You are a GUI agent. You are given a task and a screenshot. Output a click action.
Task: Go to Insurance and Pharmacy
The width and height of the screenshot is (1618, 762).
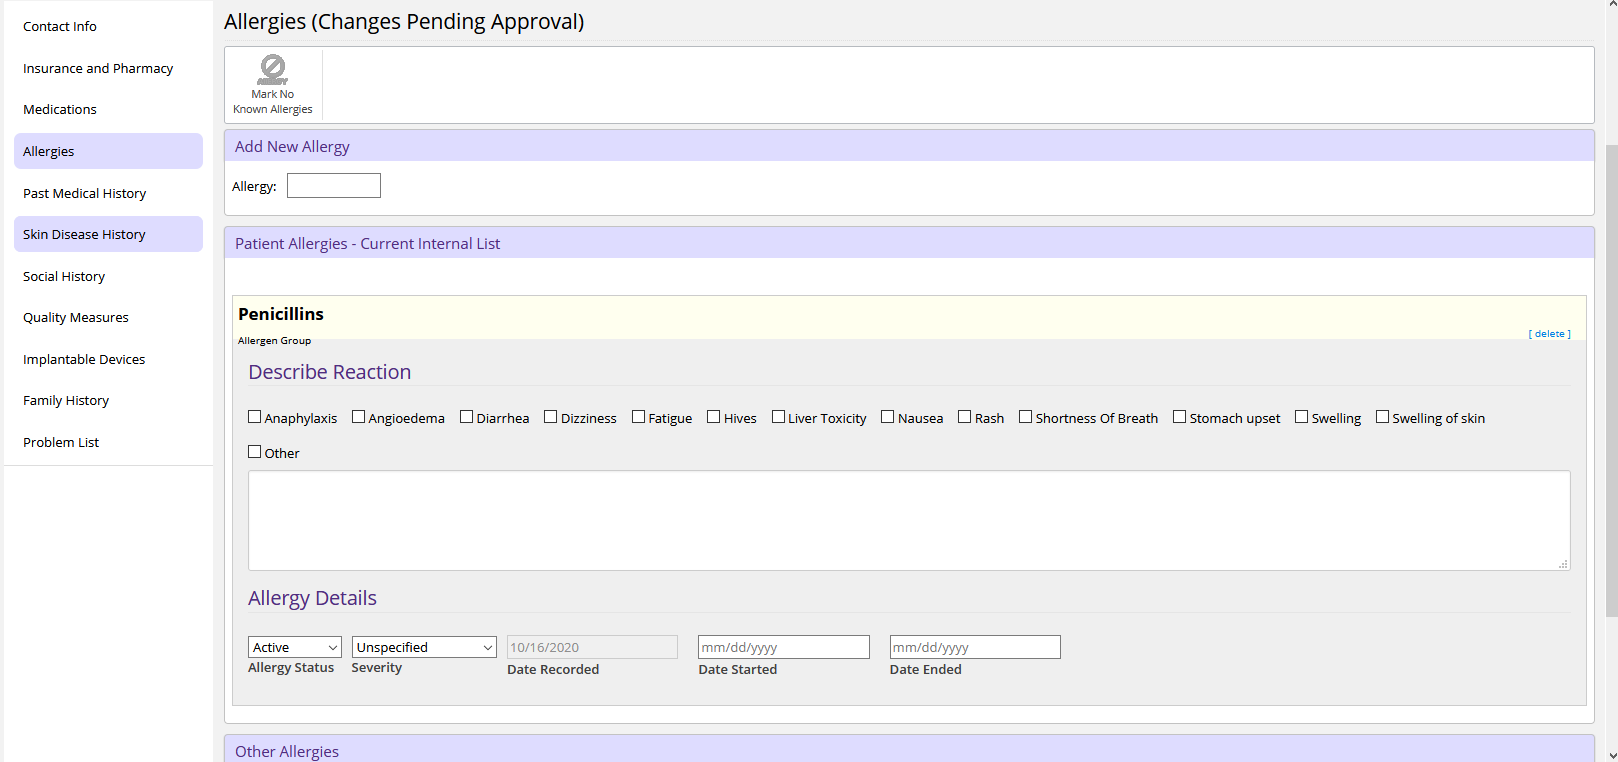[98, 69]
